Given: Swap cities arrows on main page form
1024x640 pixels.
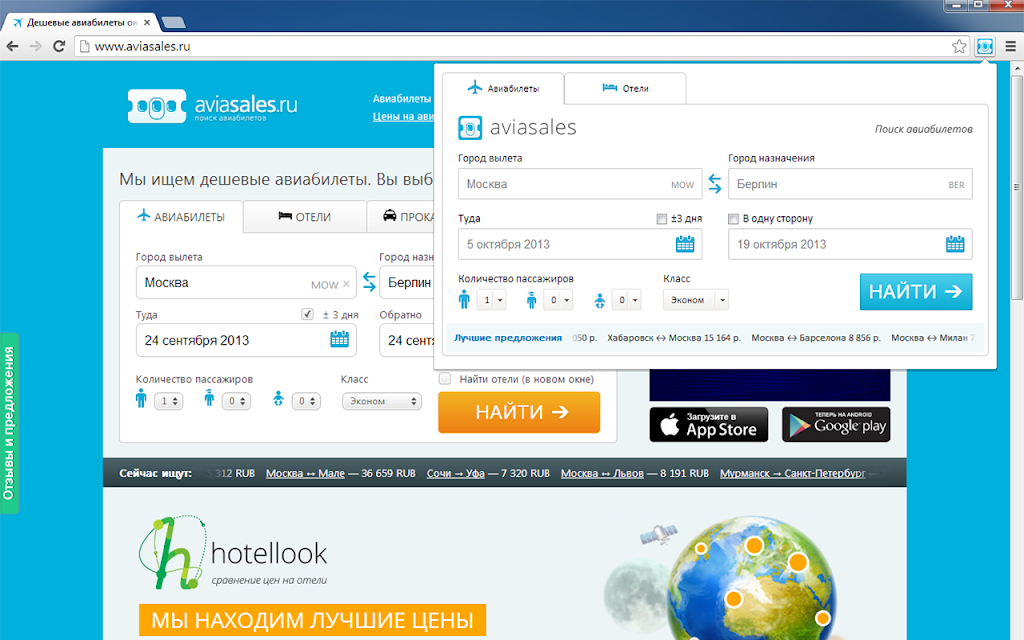Looking at the screenshot, I should coord(369,282).
